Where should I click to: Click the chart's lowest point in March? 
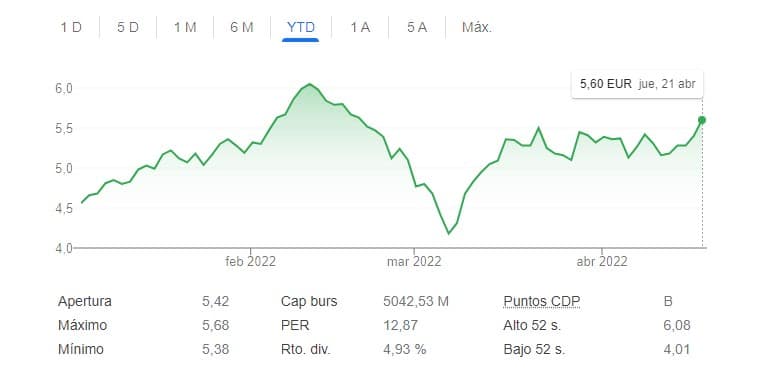coord(449,233)
